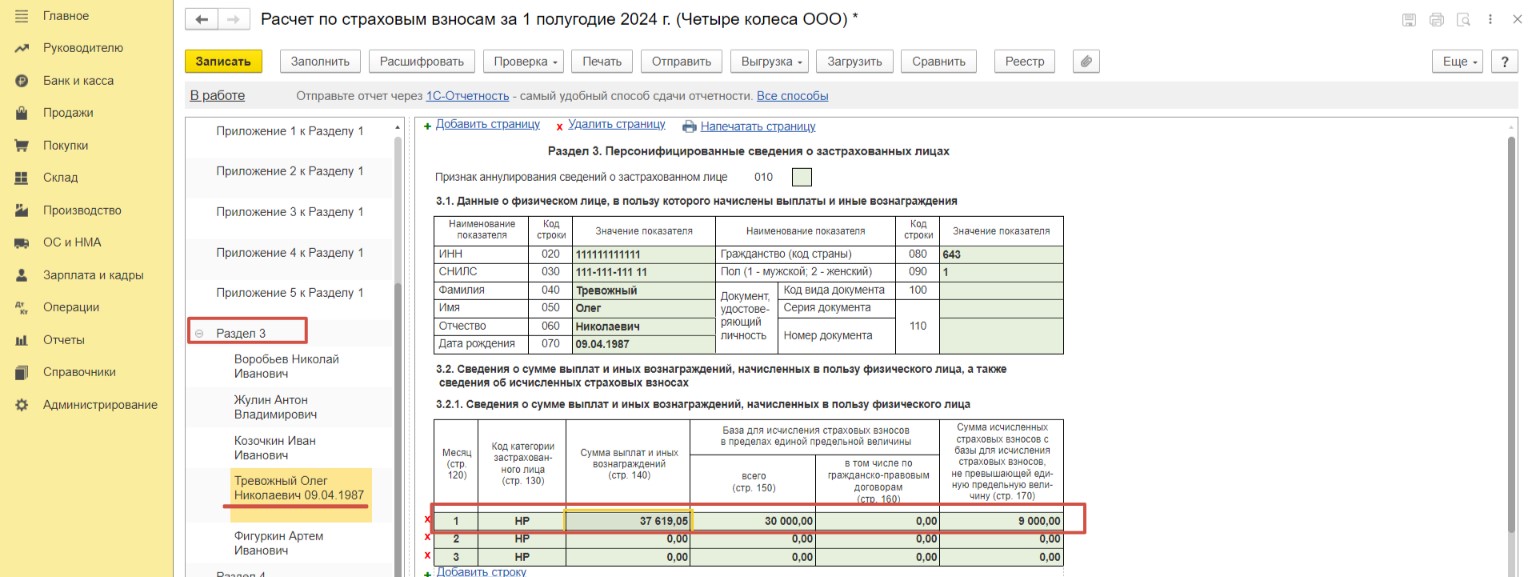This screenshot has width=1536, height=577.
Task: Collapse the Раздел 3 tree node
Action: click(199, 333)
